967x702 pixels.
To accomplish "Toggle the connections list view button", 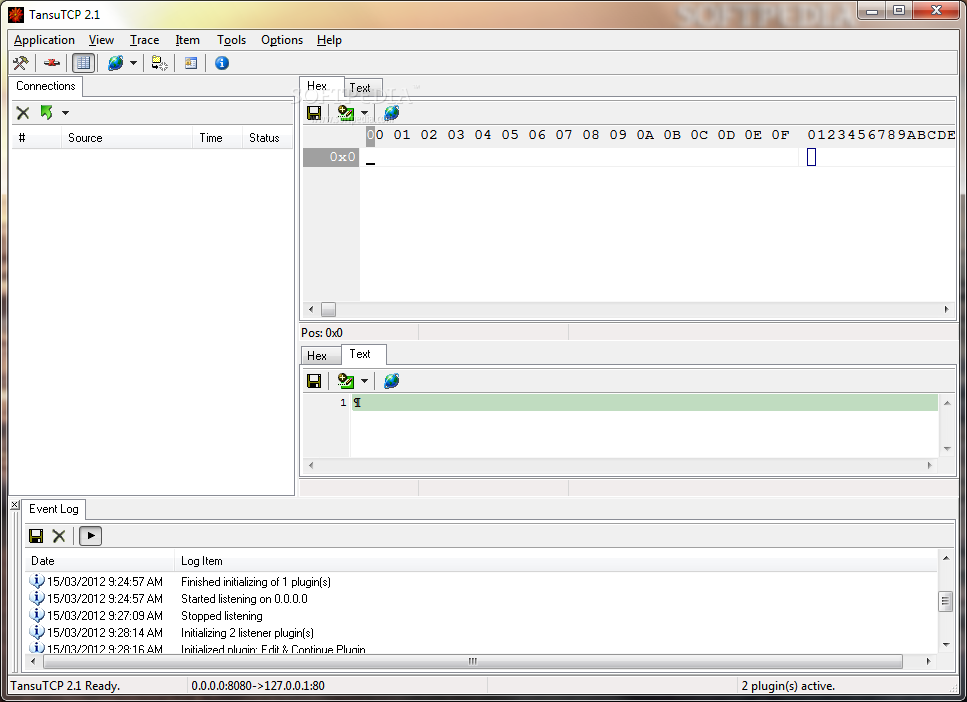I will tap(83, 63).
